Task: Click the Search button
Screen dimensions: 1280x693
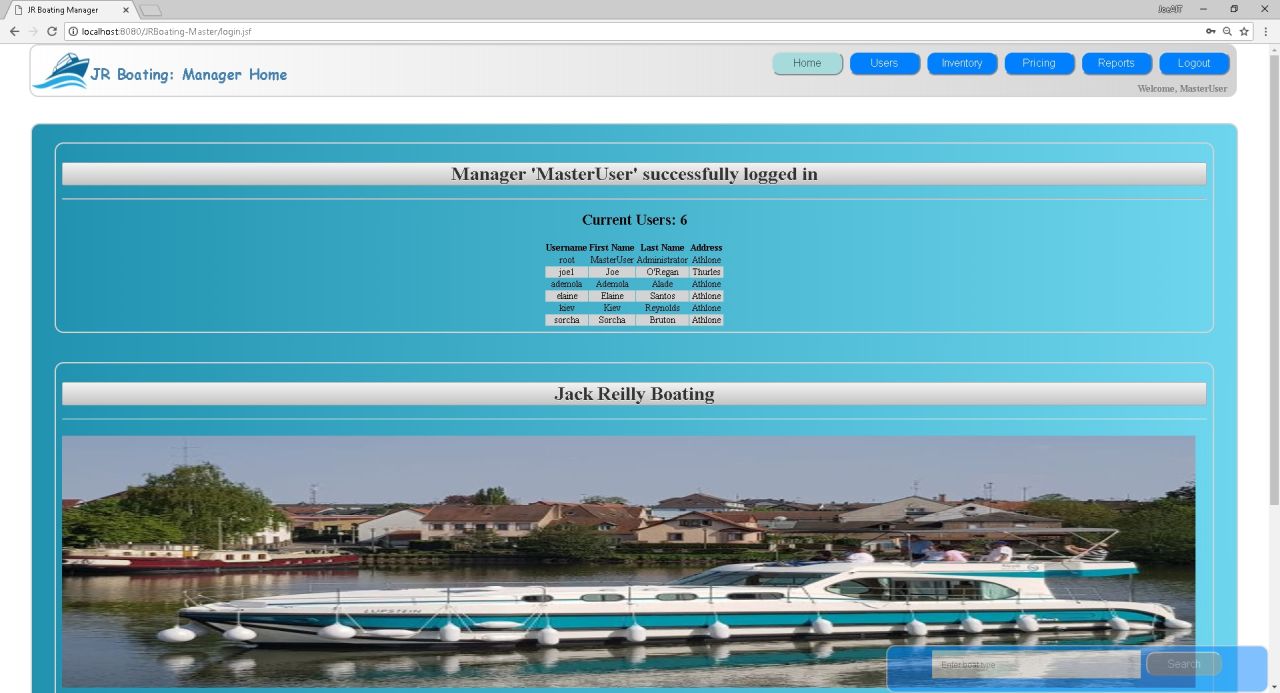Action: pos(1184,664)
